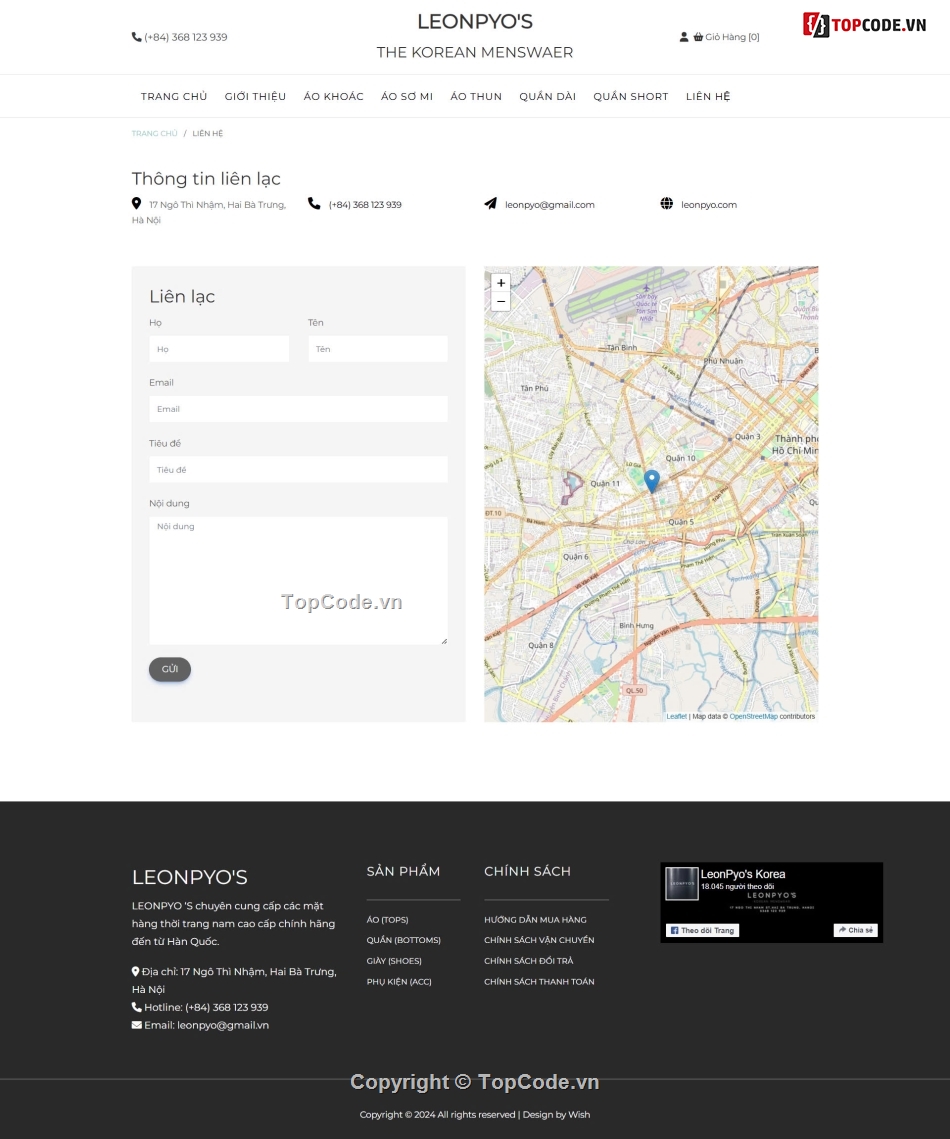The height and width of the screenshot is (1139, 950).
Task: Click the TopCode.vn logo
Action: tap(864, 25)
